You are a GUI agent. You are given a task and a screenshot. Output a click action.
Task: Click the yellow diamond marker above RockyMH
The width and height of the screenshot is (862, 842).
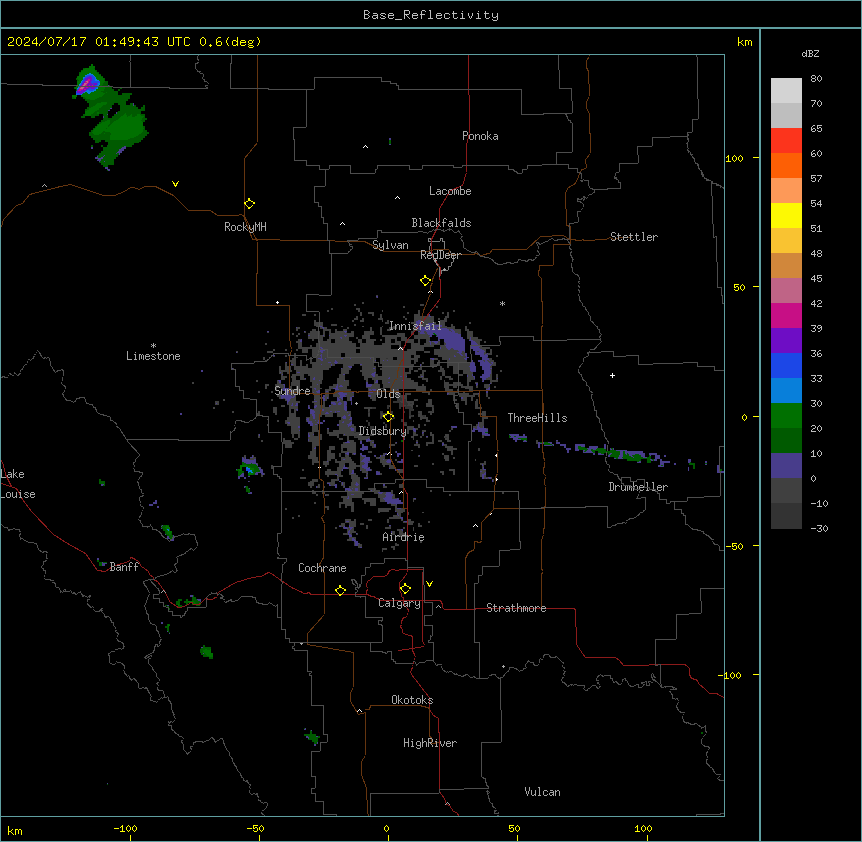point(249,204)
